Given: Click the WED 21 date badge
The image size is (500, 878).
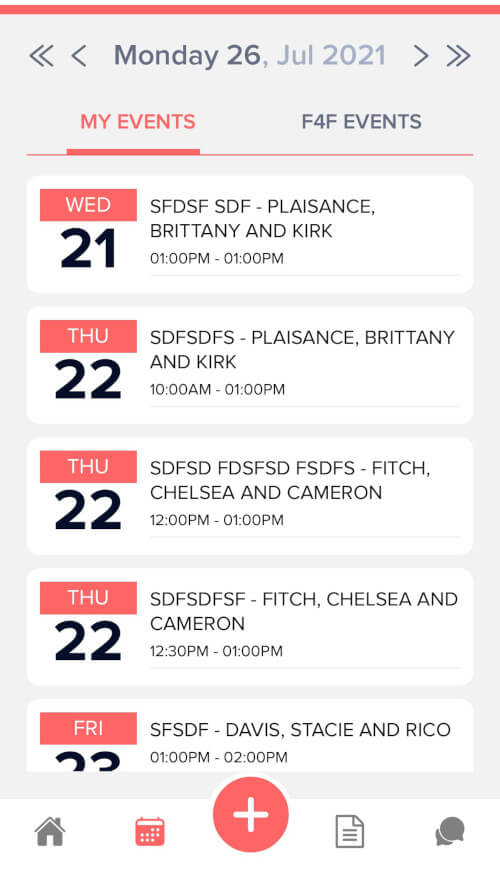Looking at the screenshot, I should (88, 231).
